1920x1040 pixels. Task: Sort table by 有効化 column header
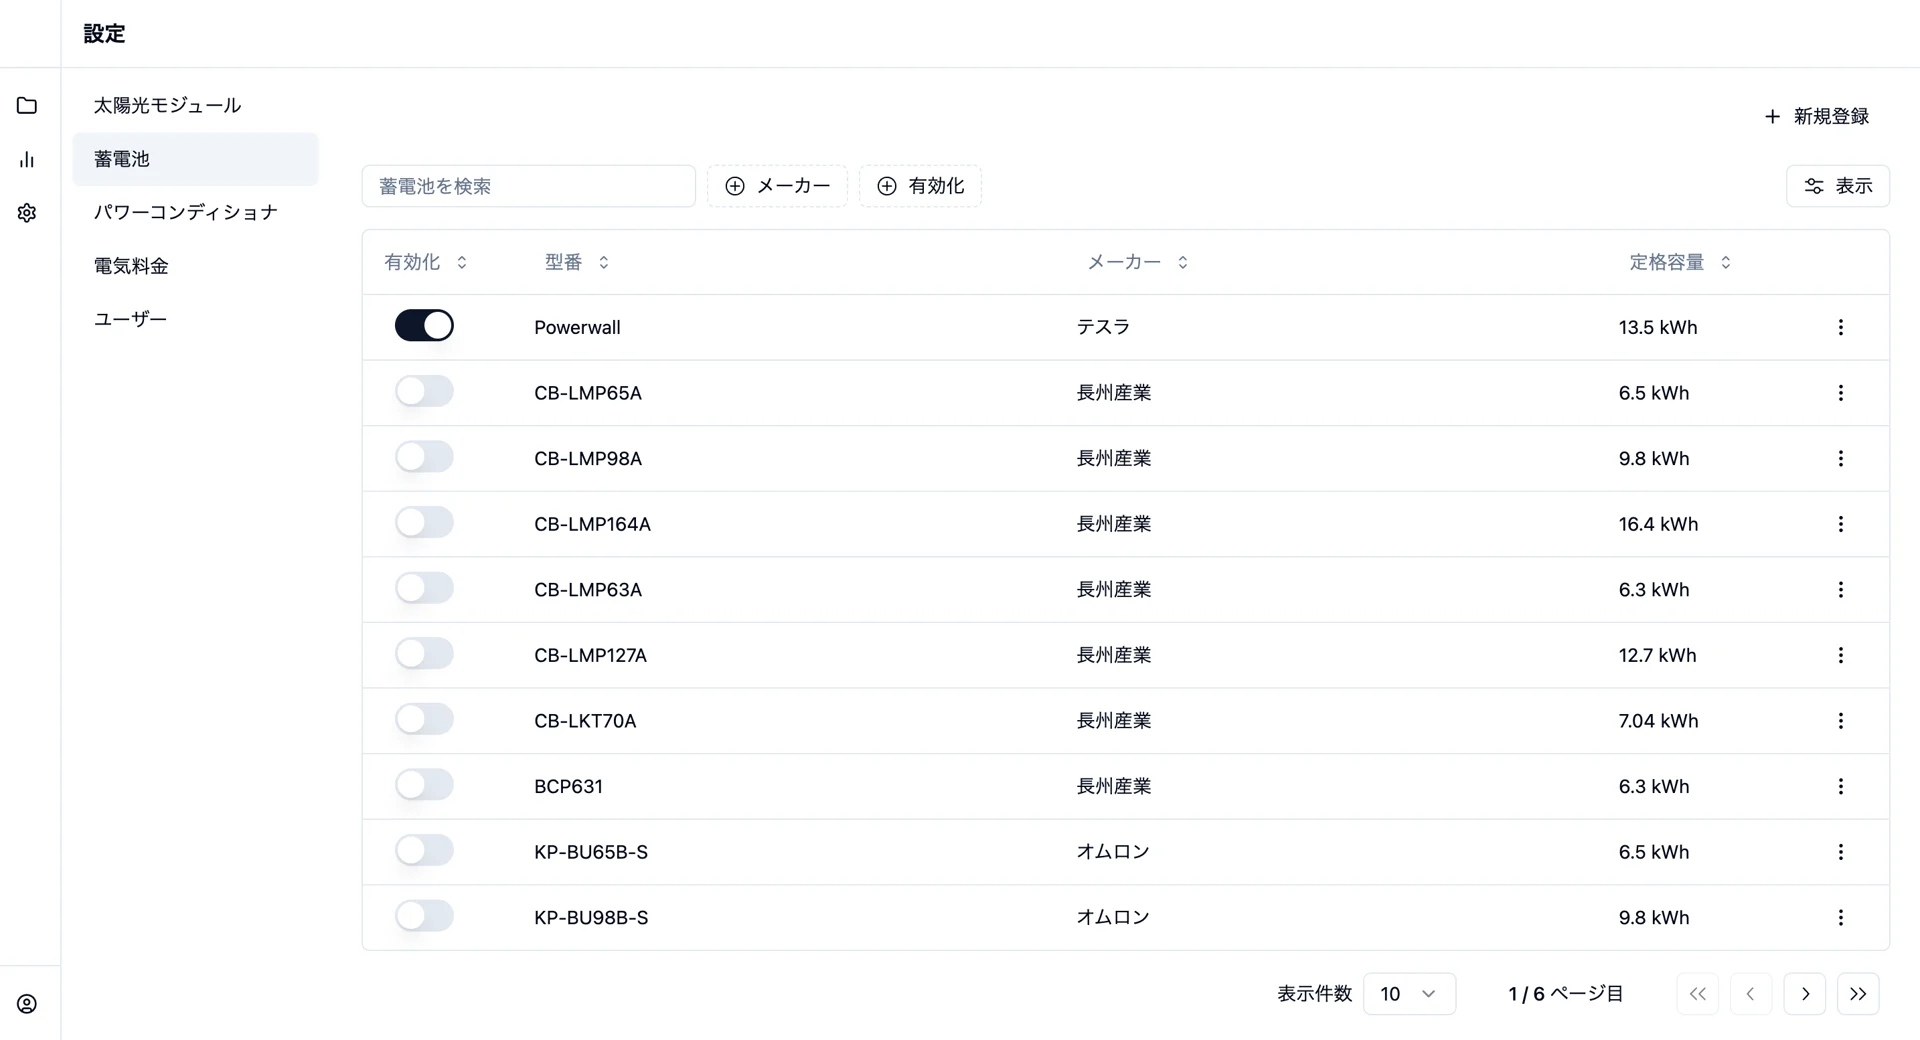(426, 262)
